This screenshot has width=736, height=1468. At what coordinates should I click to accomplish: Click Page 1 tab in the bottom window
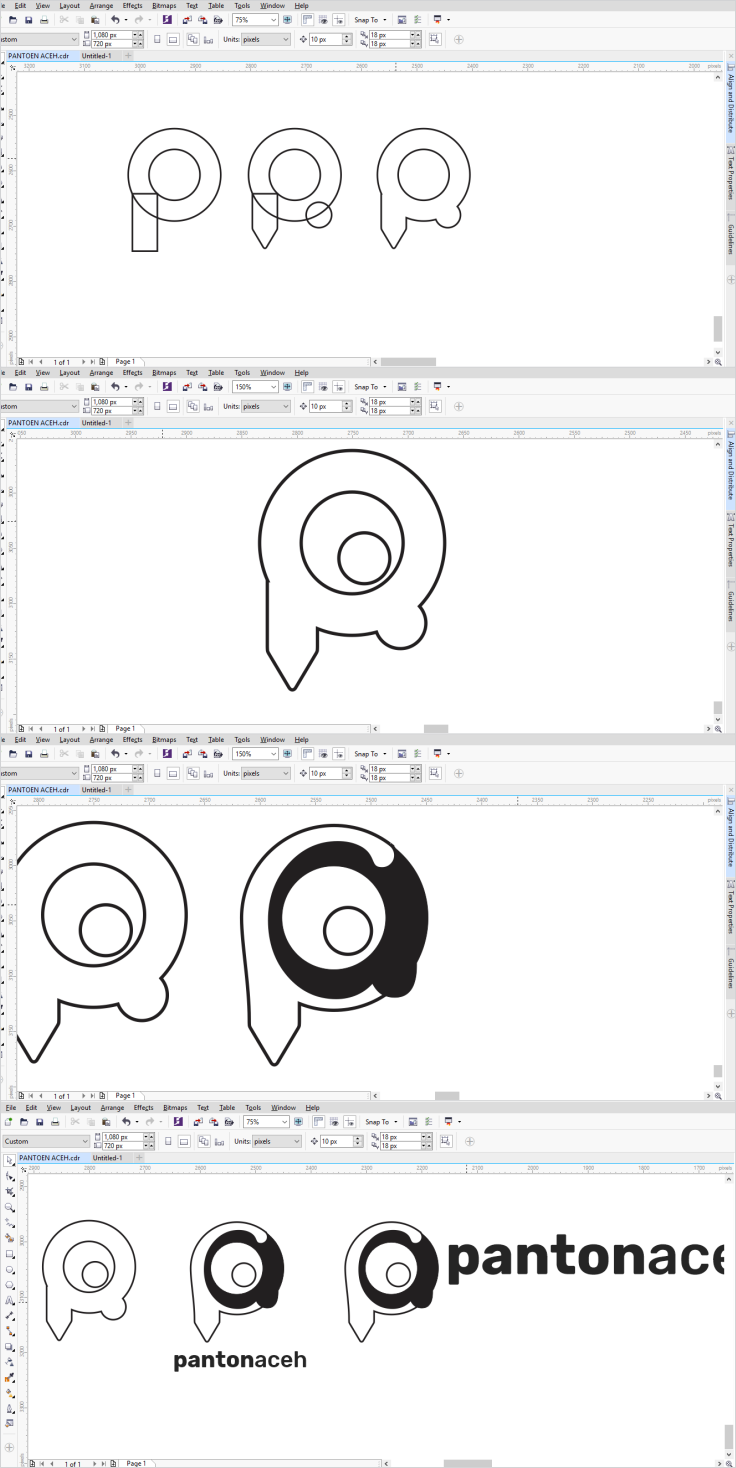click(x=136, y=1463)
